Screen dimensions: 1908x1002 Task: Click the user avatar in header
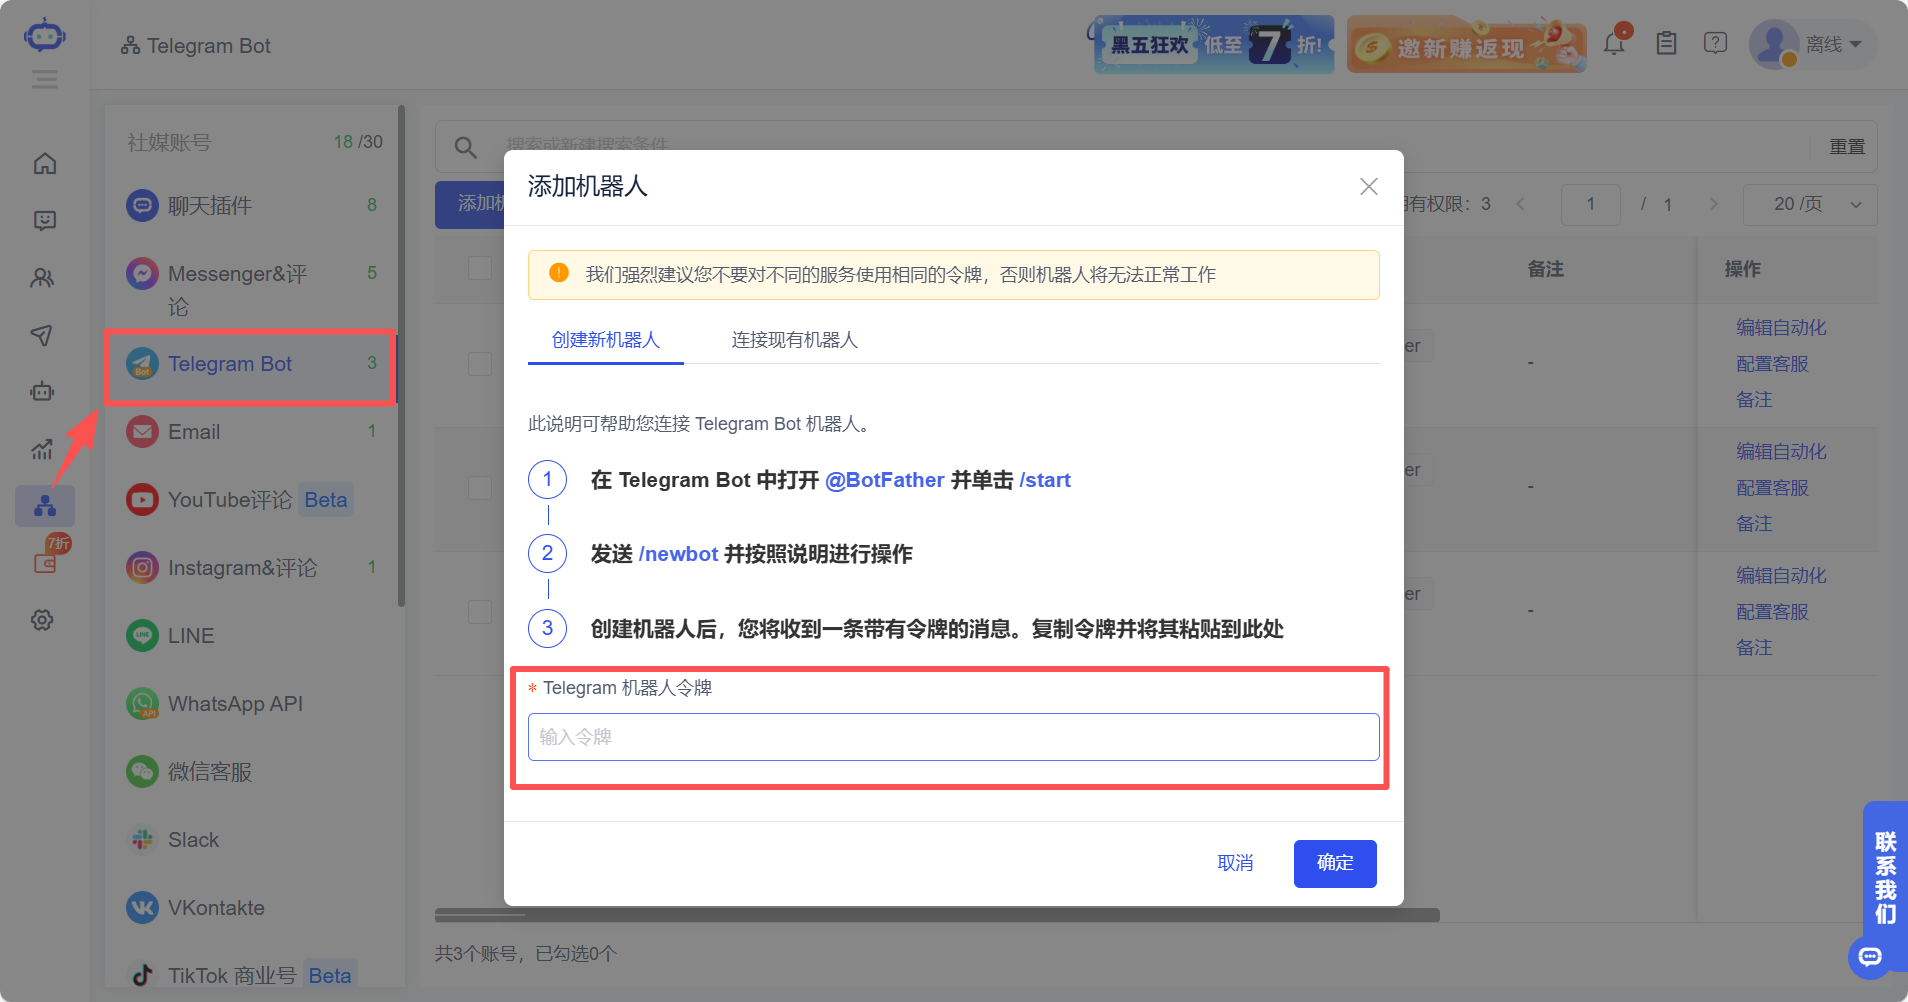pos(1774,45)
